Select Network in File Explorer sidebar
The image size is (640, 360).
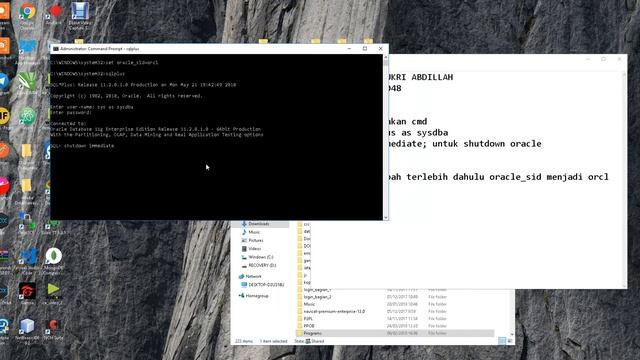(x=253, y=276)
